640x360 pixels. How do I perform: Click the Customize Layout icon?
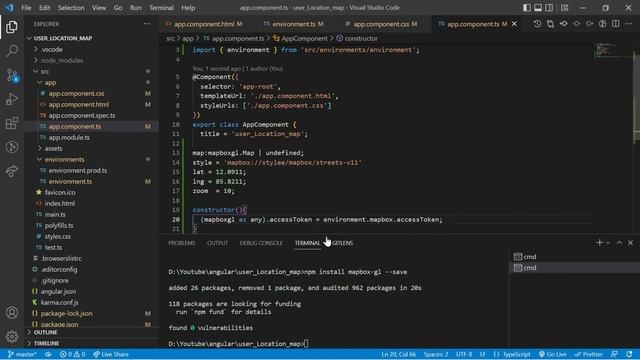[564, 8]
